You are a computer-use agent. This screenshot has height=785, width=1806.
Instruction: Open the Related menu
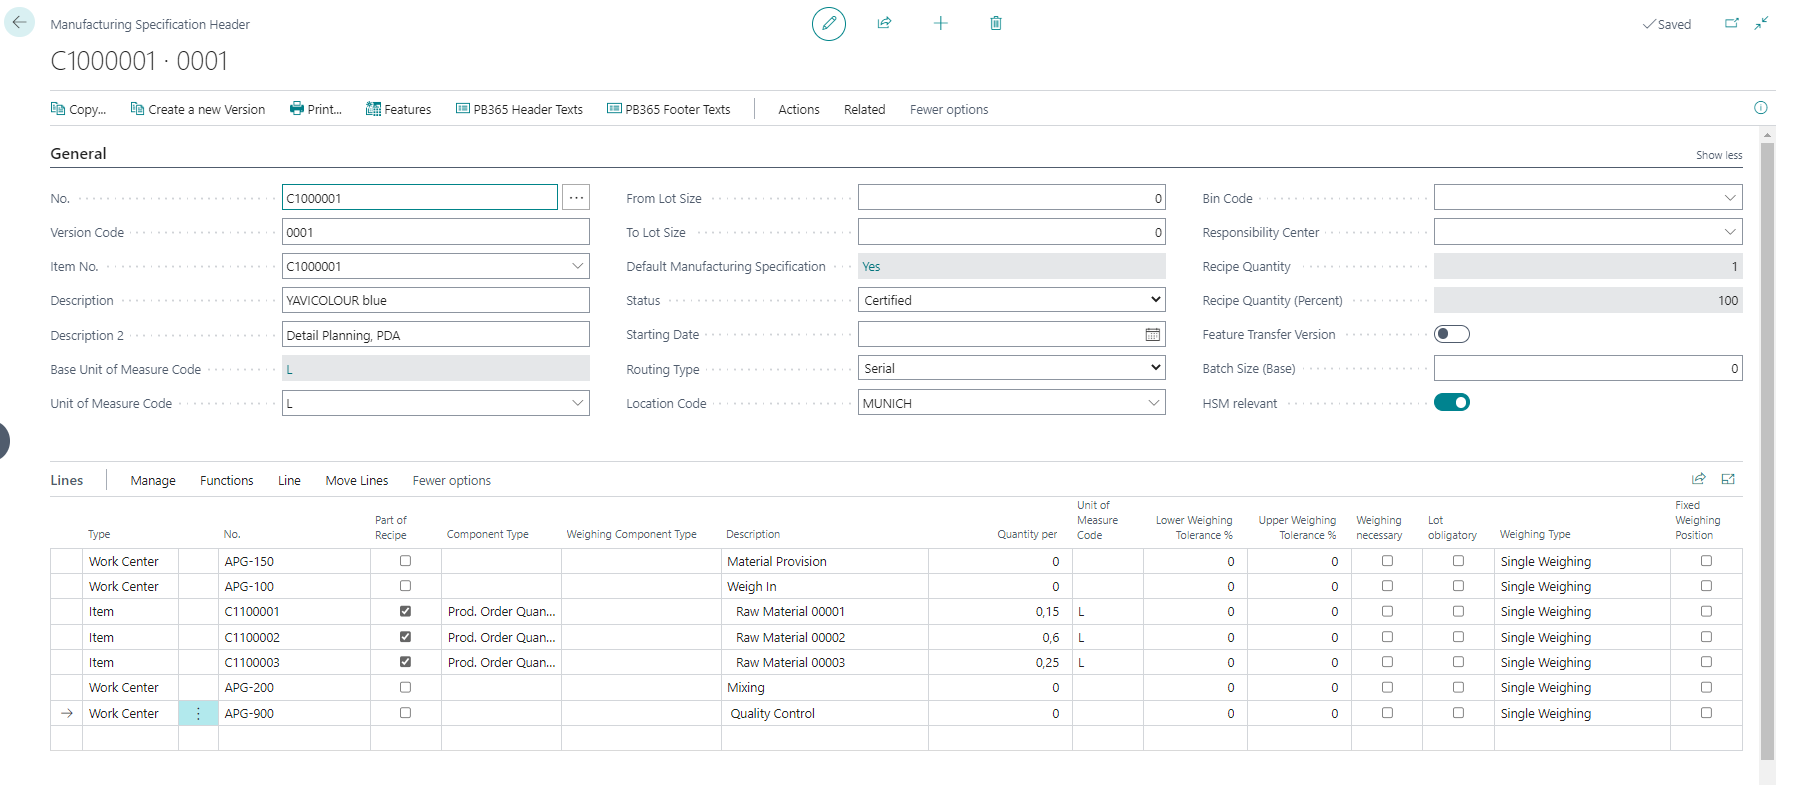click(865, 110)
